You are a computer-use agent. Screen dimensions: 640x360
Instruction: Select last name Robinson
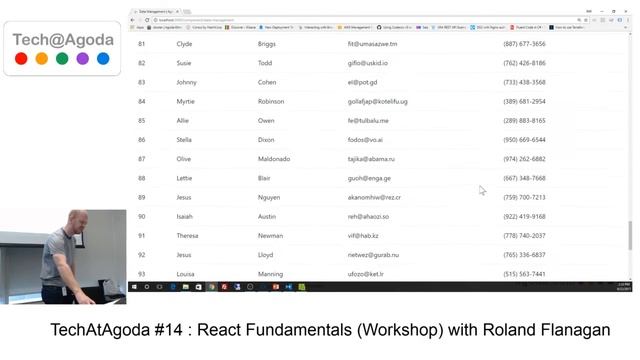(271, 101)
